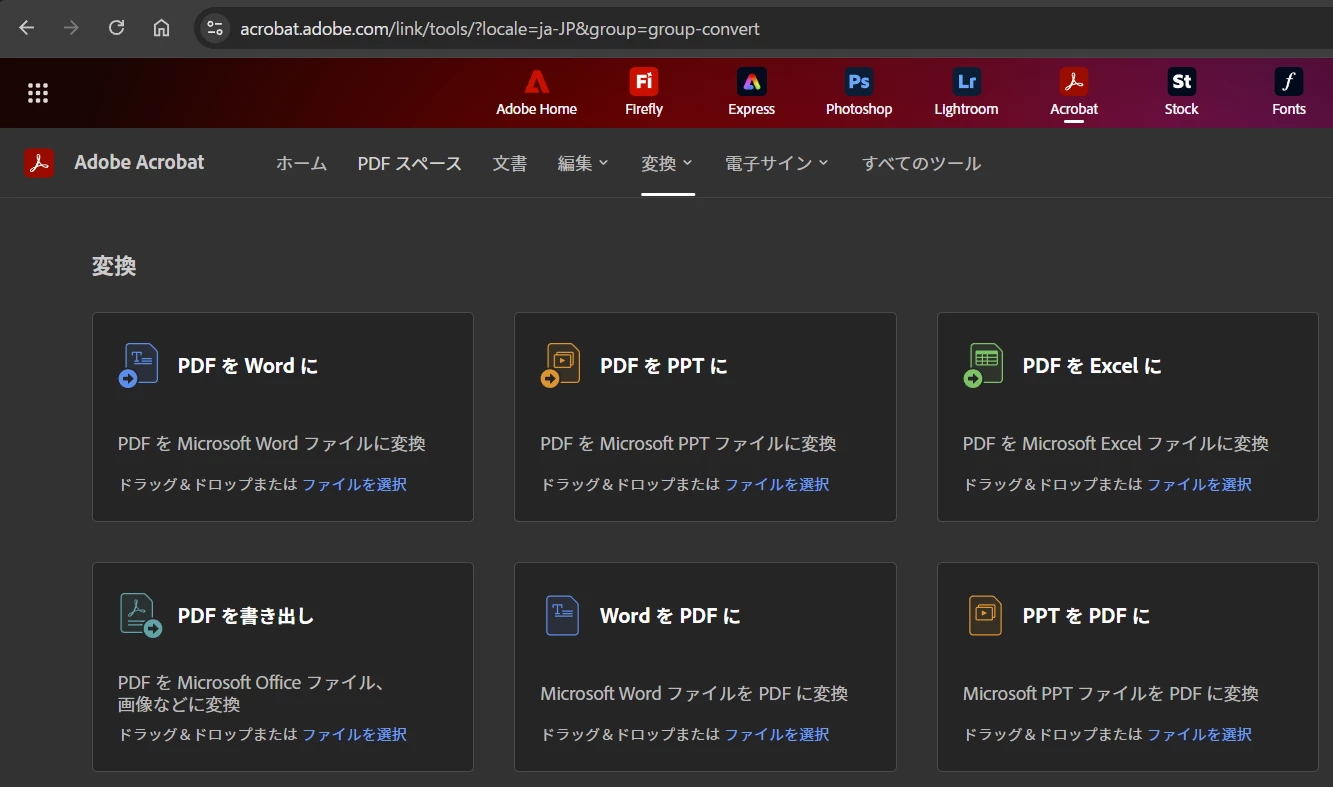
Task: Open the PDF を PPT に tool card
Action: pos(705,417)
